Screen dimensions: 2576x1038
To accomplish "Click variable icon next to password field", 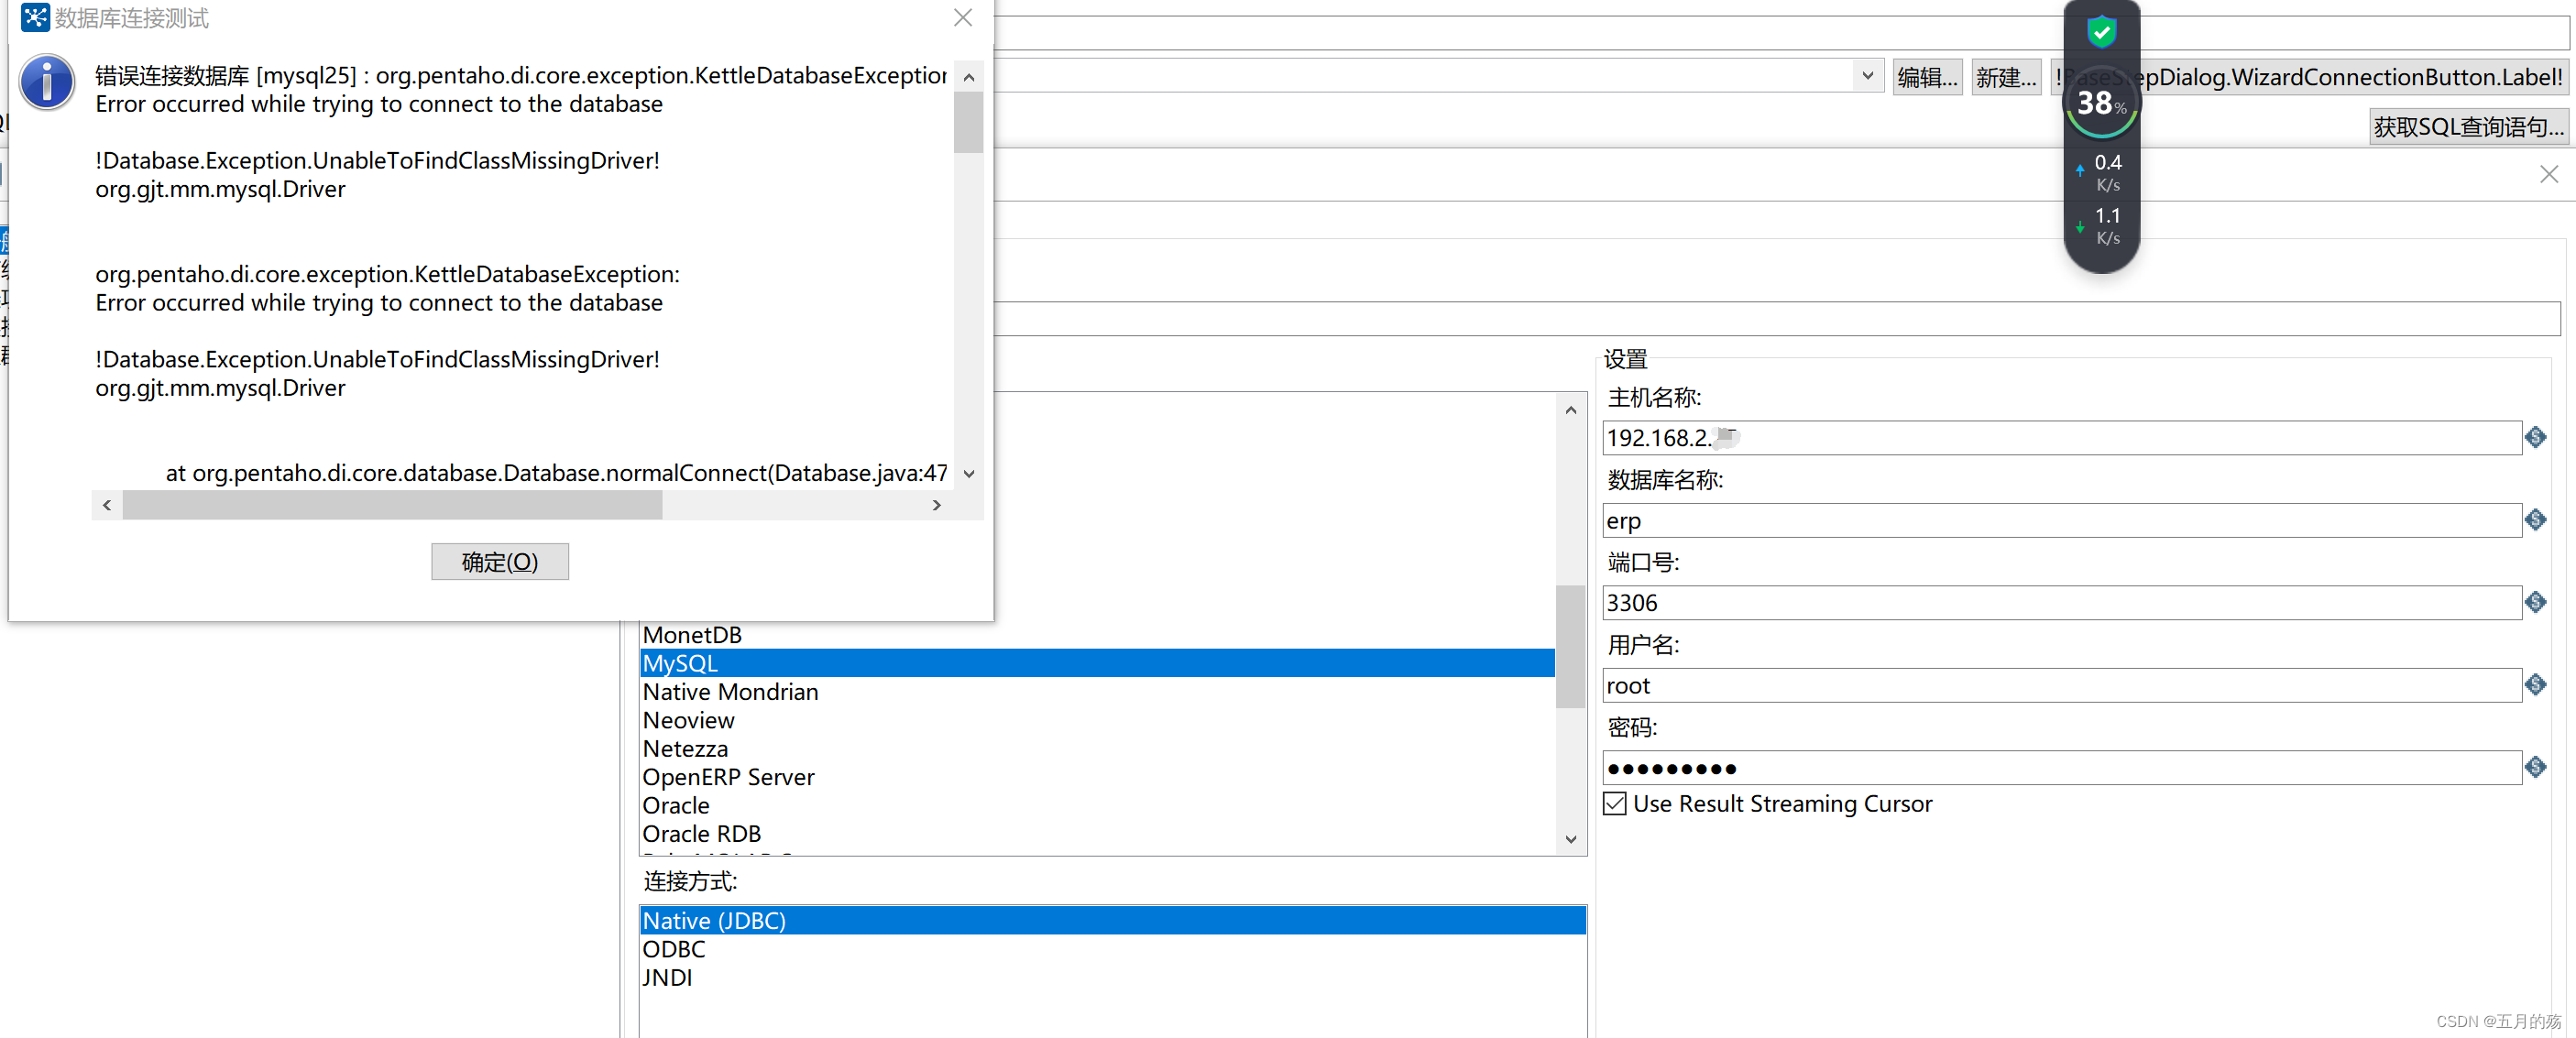I will click(x=2536, y=767).
